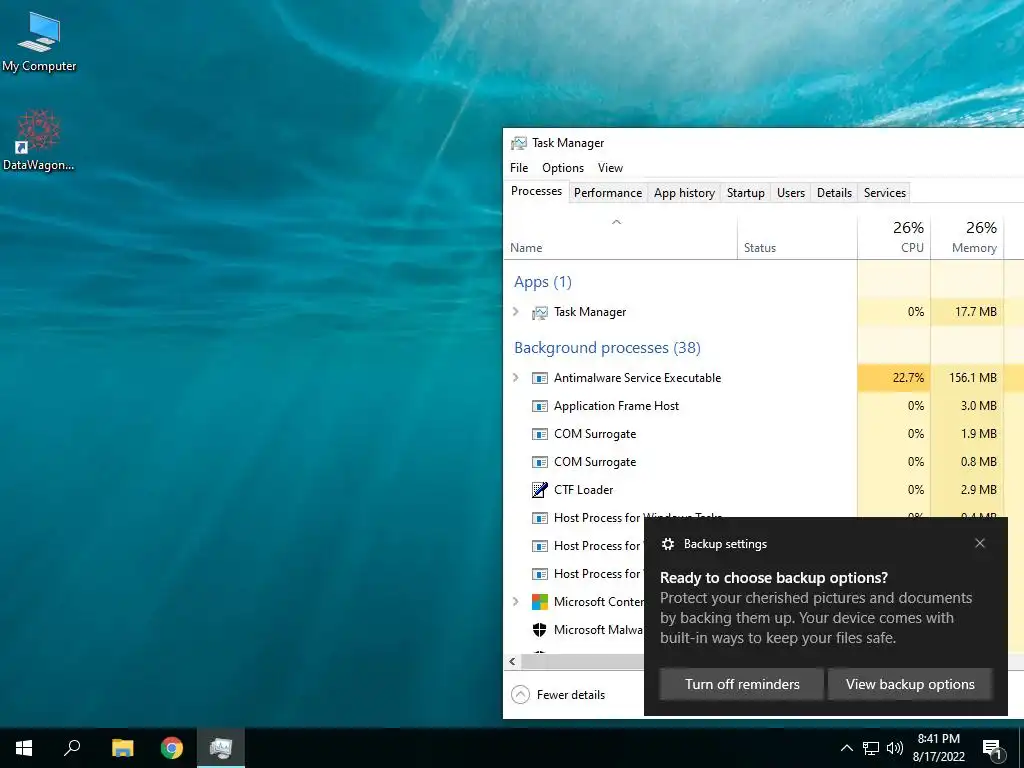Image resolution: width=1024 pixels, height=768 pixels.
Task: Switch to the App history tab
Action: coord(684,193)
